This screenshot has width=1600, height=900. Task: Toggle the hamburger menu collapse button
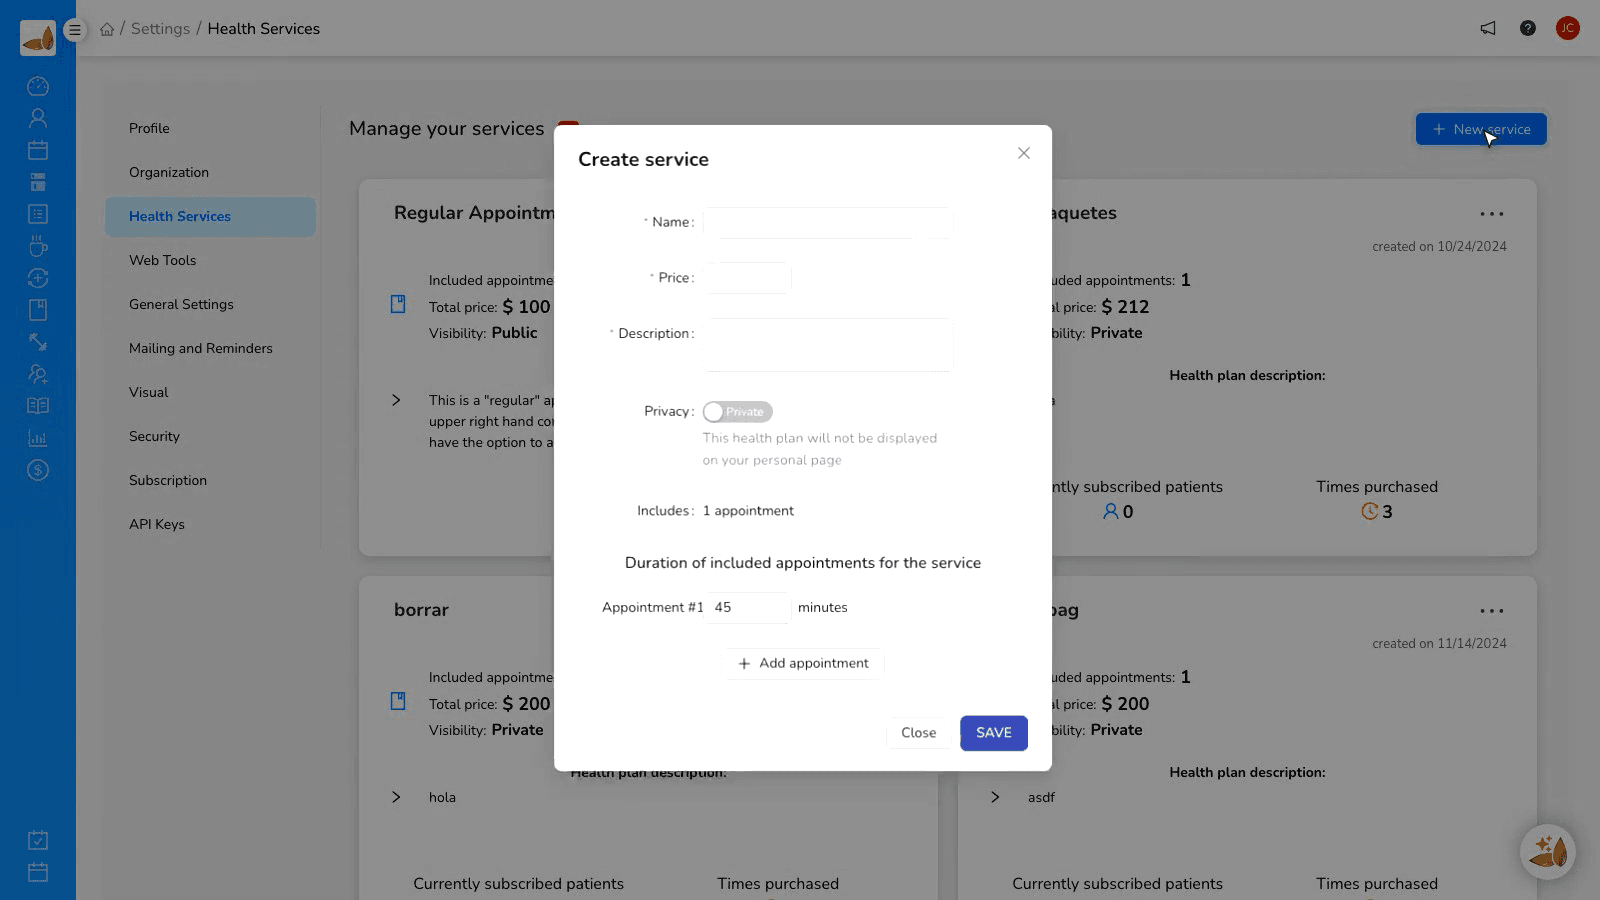[75, 30]
